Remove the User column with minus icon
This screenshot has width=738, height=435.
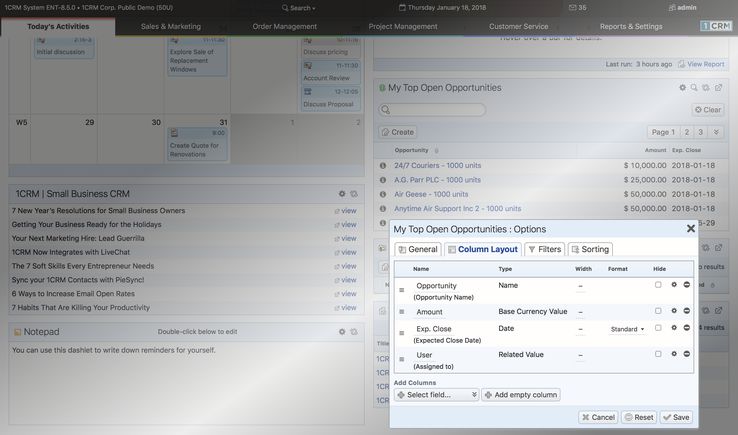[x=687, y=354]
